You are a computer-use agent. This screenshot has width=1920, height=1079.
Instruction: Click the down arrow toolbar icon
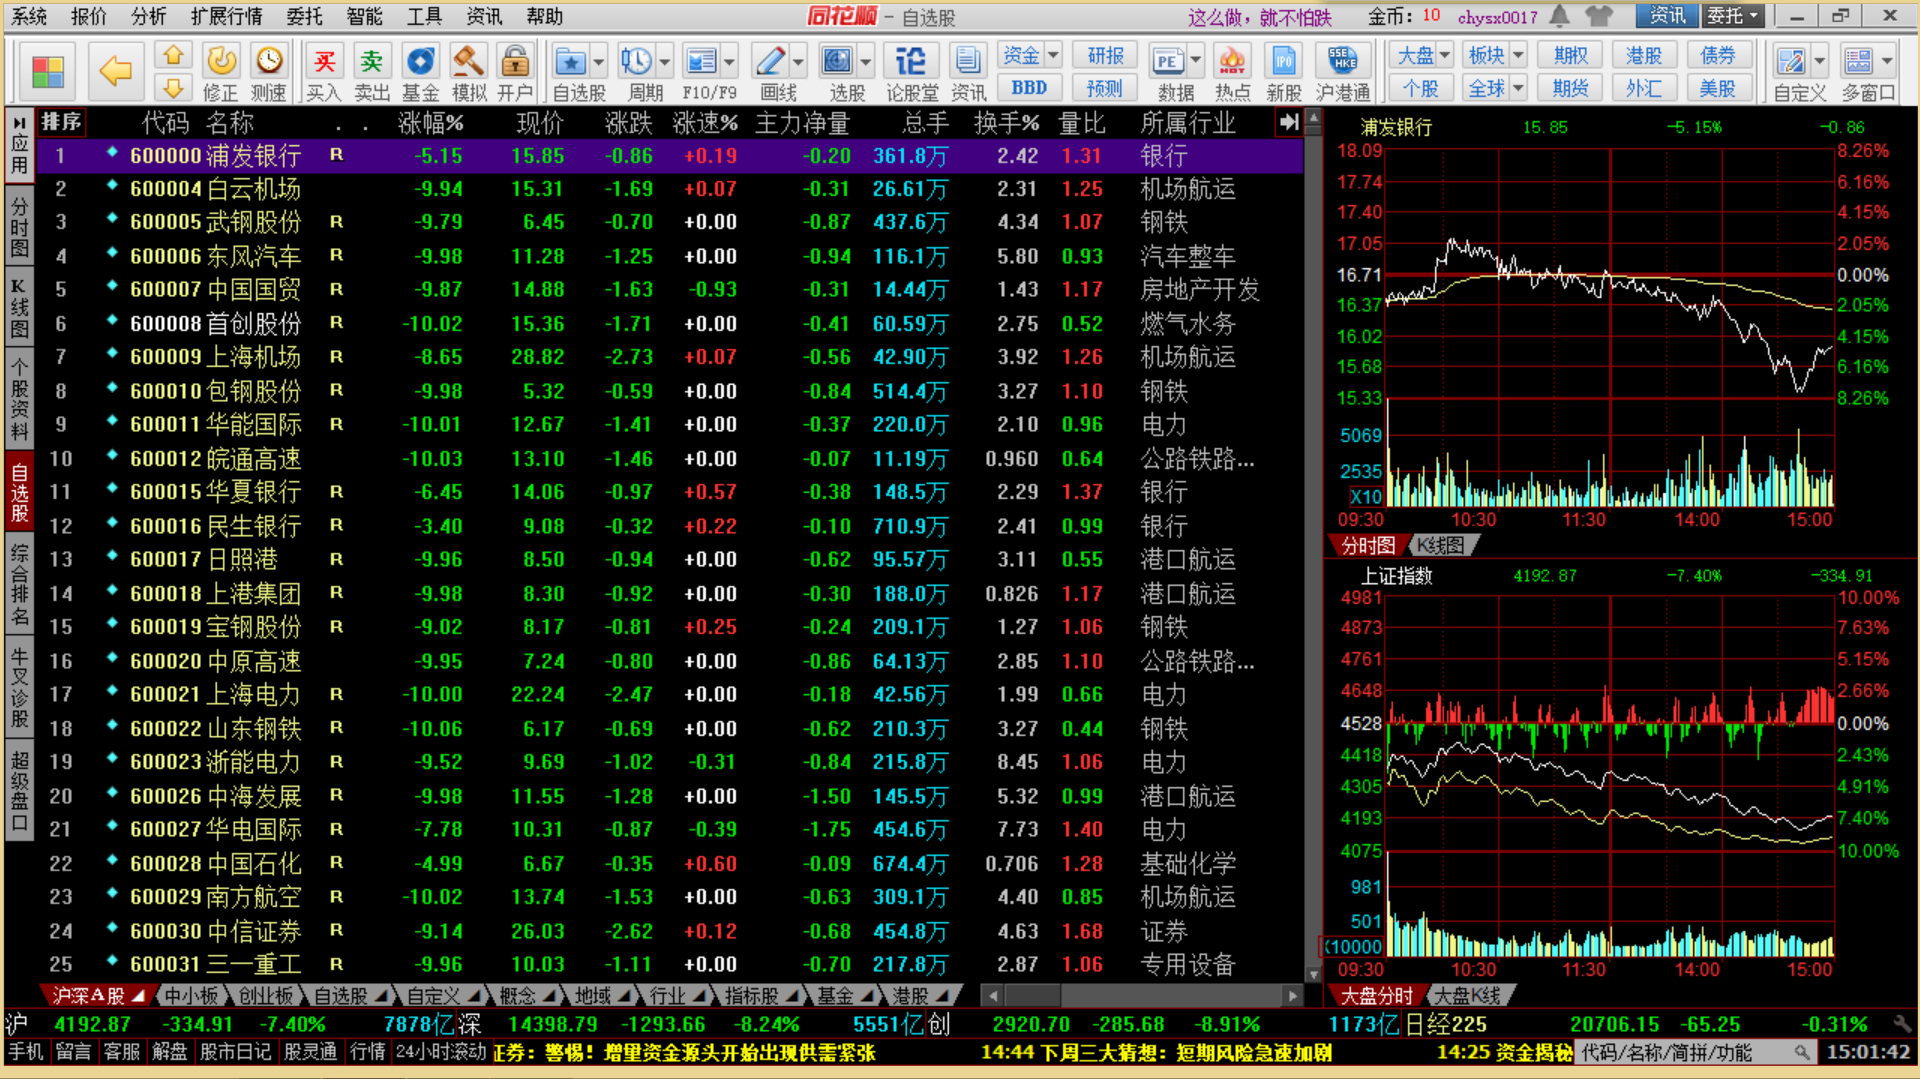click(x=173, y=88)
